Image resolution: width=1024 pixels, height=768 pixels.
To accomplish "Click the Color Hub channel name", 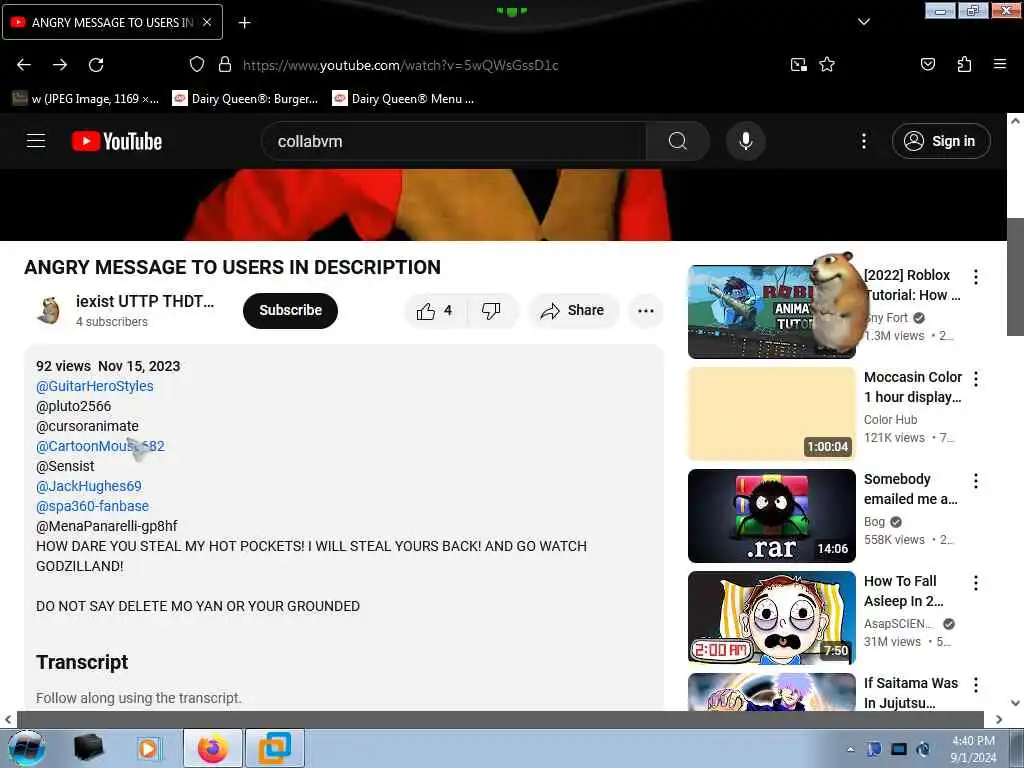I will tap(890, 419).
